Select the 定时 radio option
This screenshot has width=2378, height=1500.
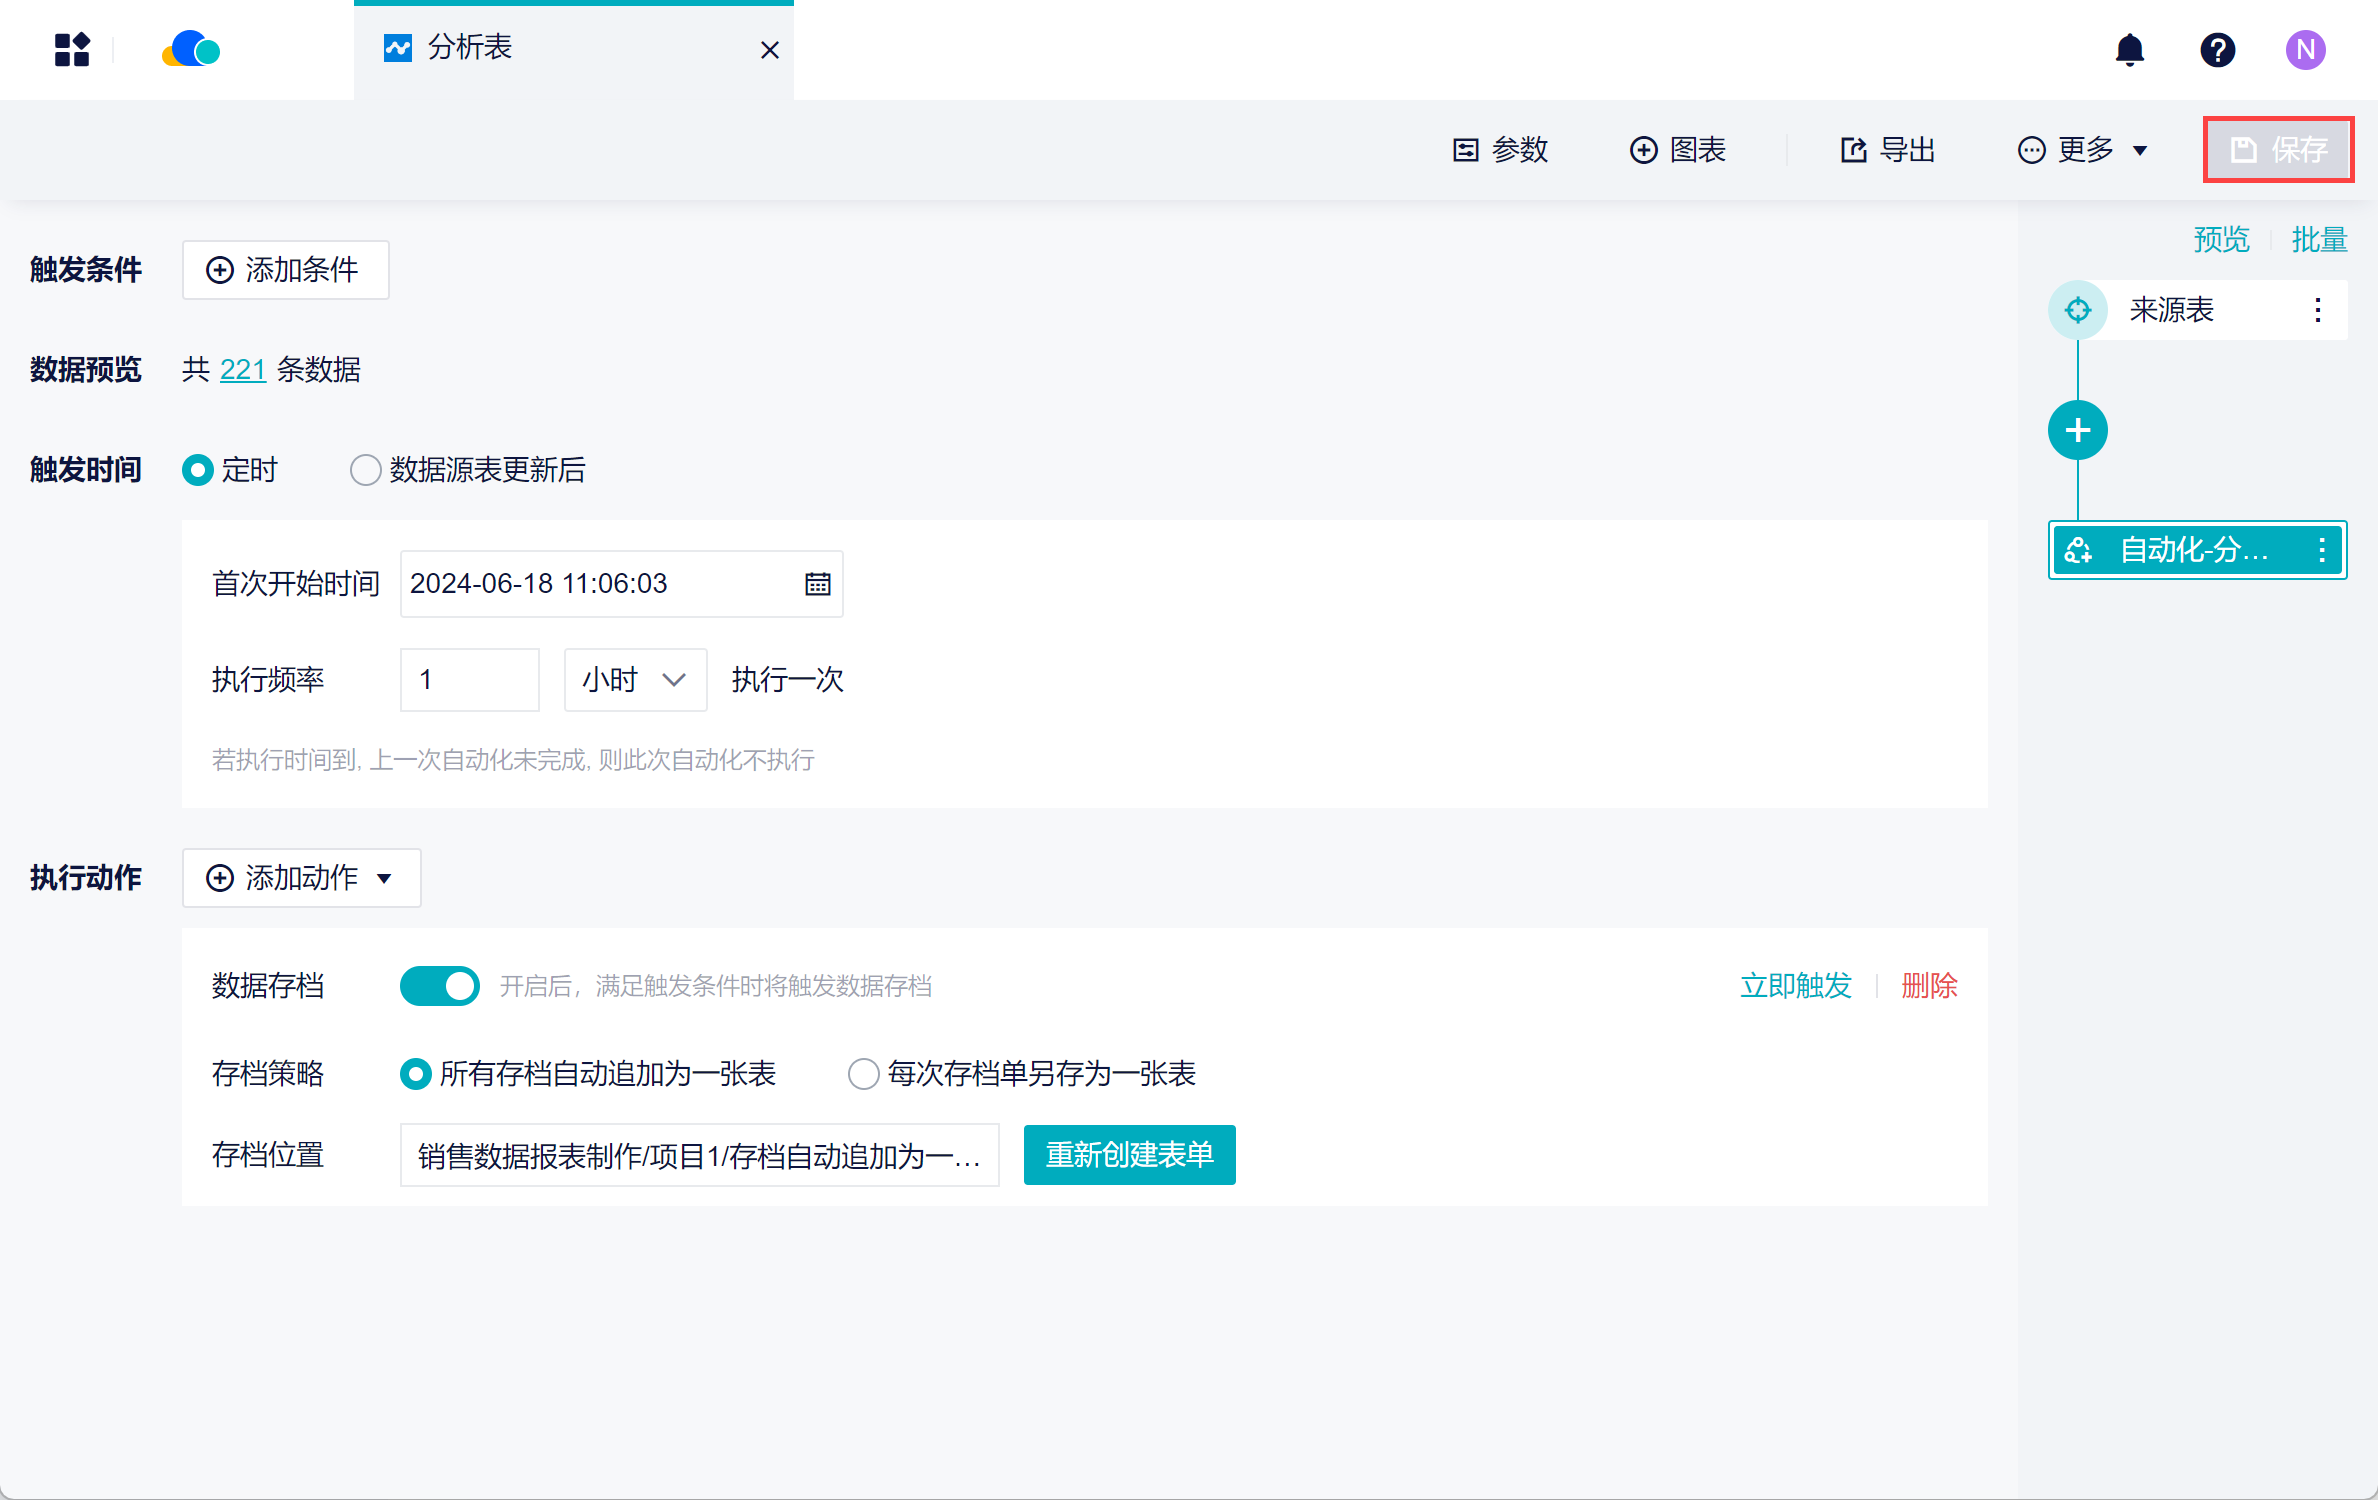[x=198, y=470]
